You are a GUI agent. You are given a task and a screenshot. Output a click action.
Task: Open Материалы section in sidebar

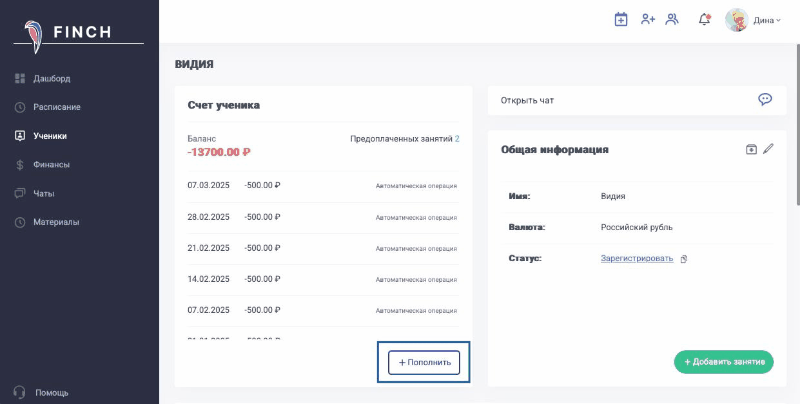55,222
